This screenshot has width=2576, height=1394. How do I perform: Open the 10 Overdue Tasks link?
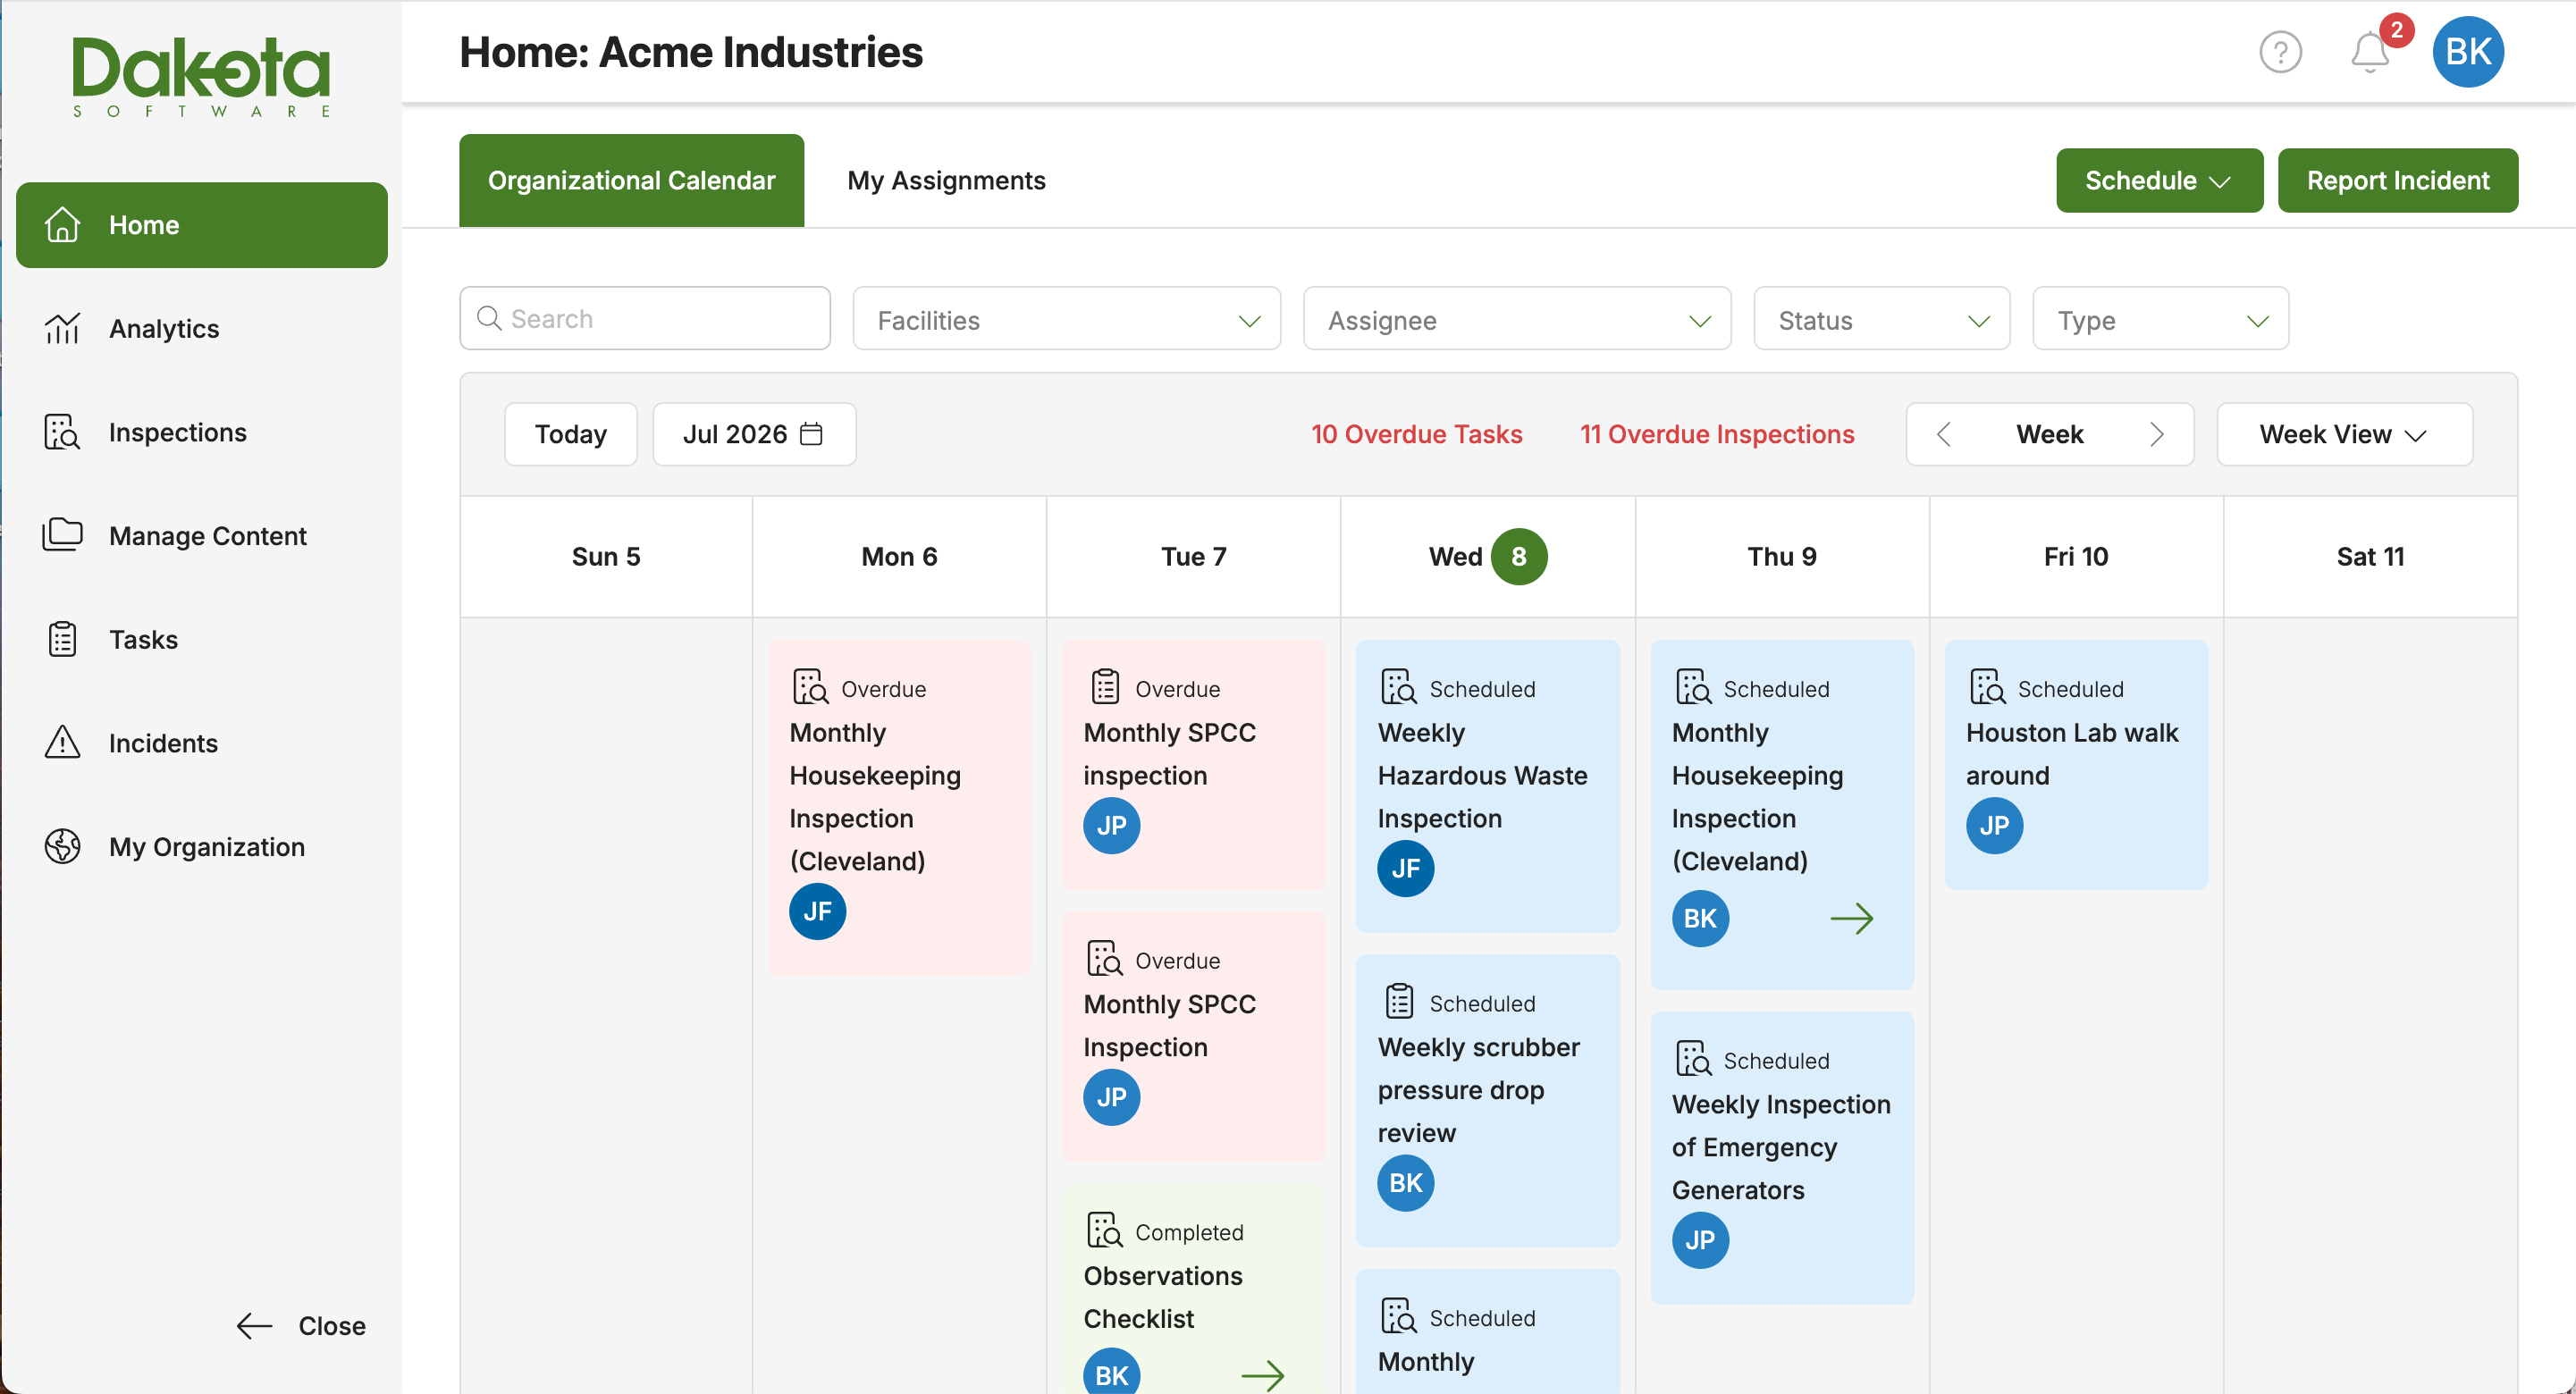coord(1416,434)
